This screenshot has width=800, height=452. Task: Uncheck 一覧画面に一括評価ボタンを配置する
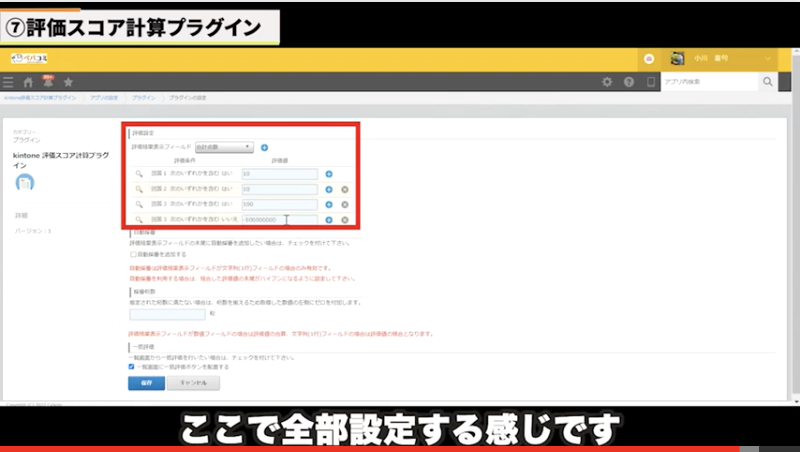click(133, 366)
